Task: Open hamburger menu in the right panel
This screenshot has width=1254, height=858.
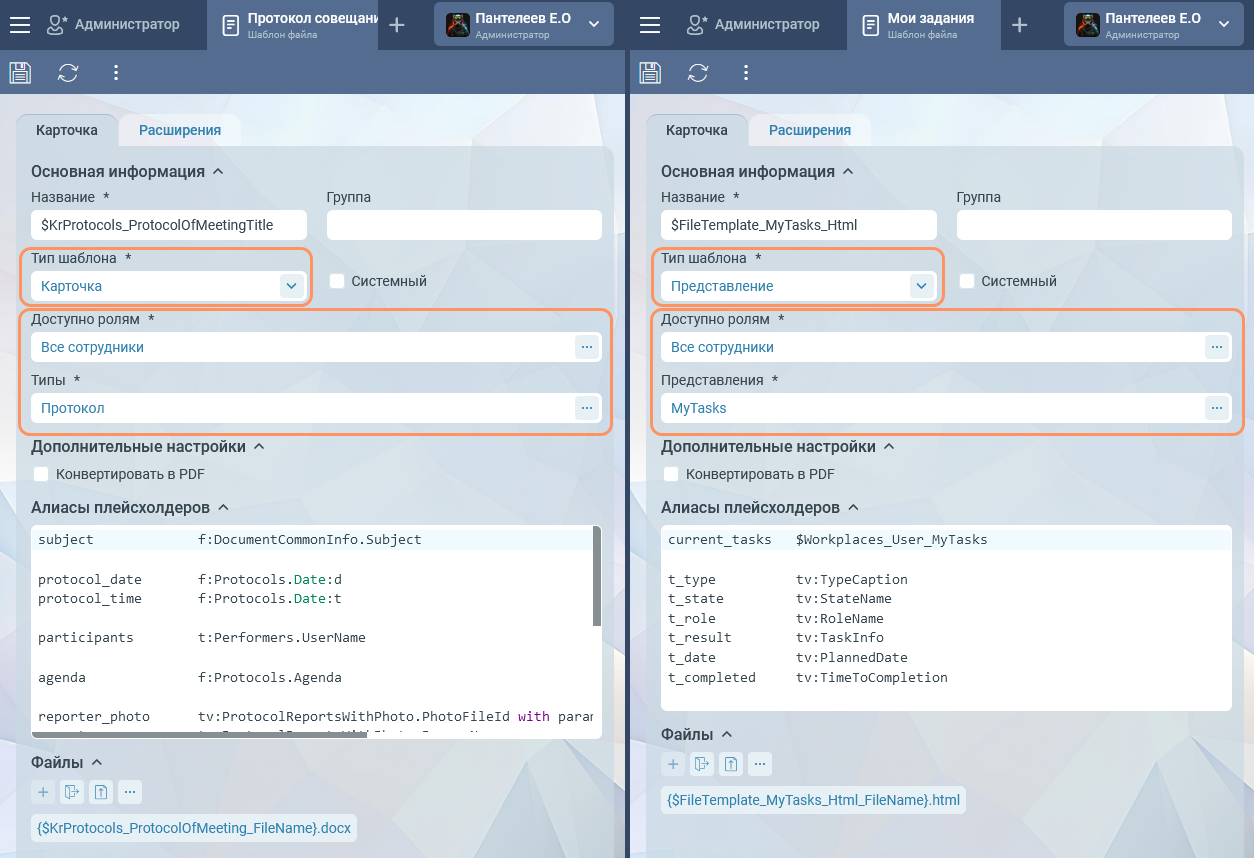Action: (650, 25)
